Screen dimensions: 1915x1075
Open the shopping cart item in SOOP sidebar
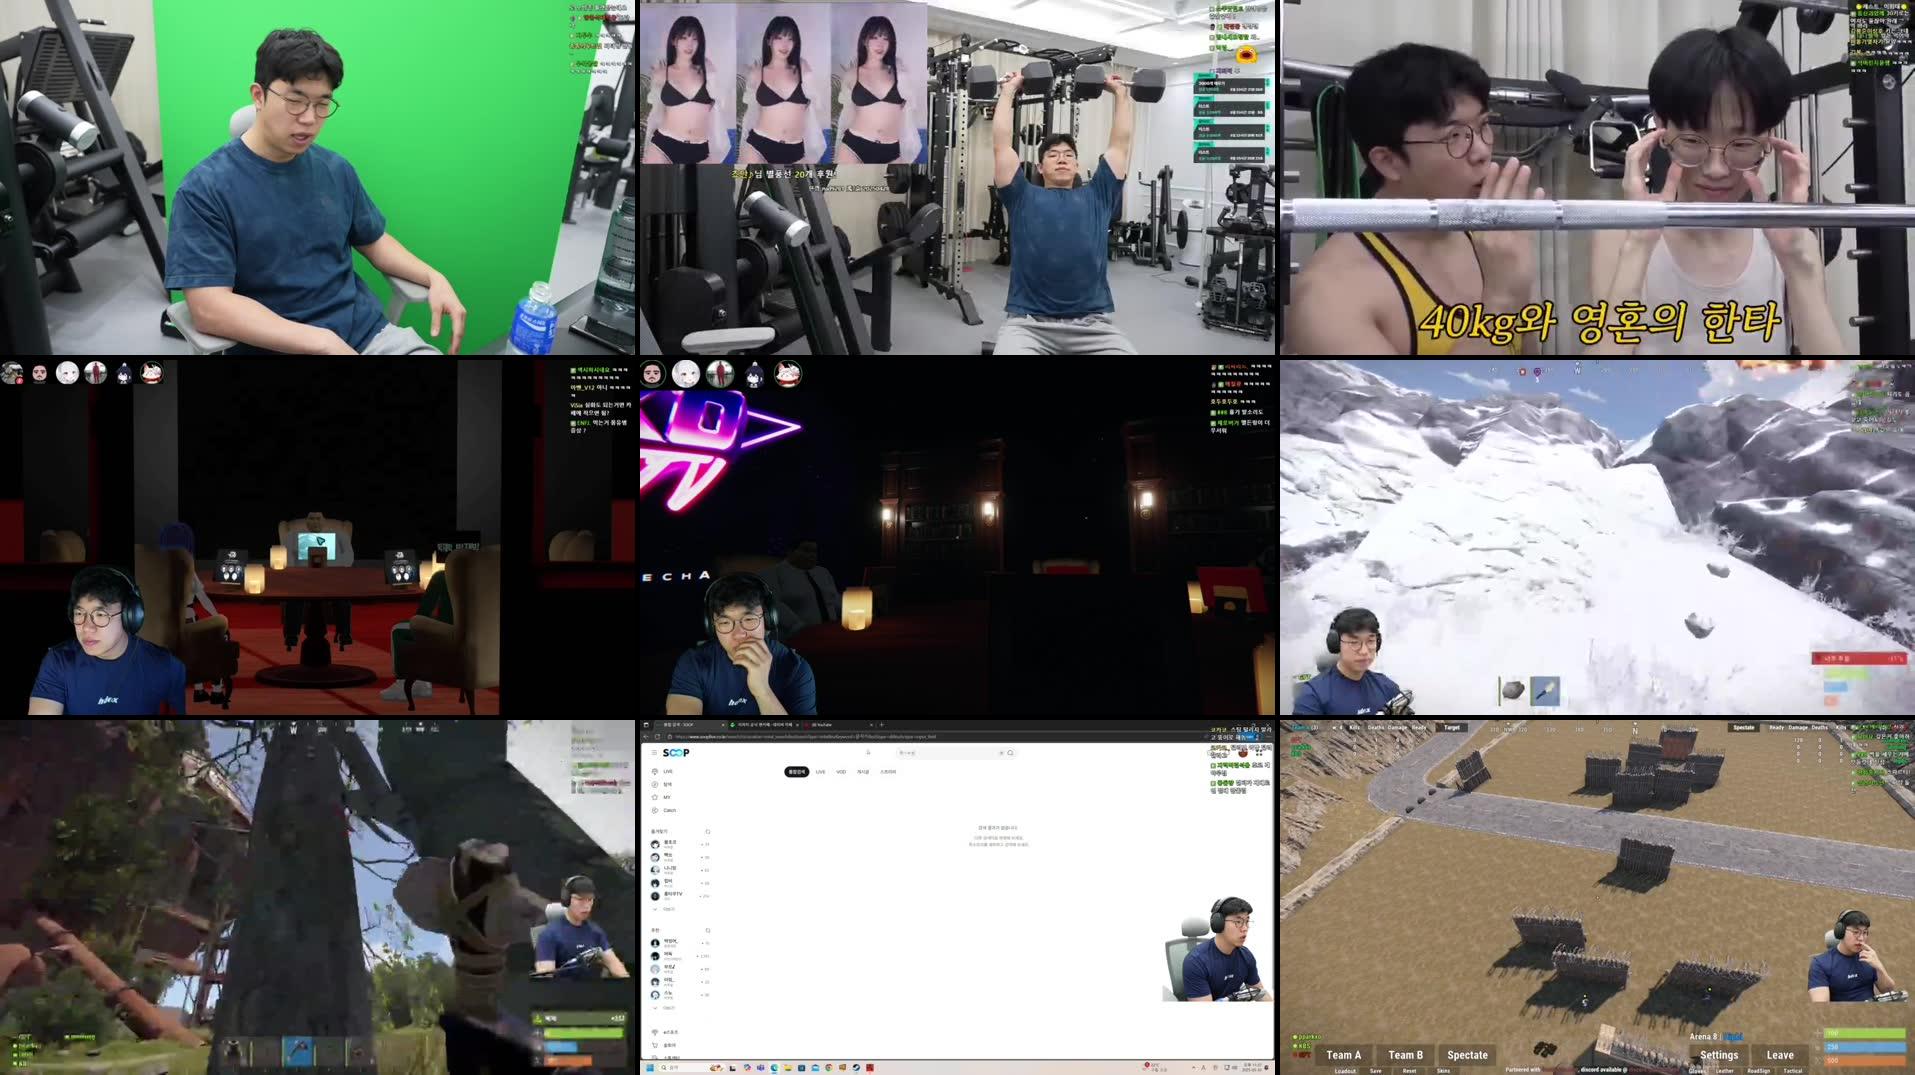(x=665, y=1045)
